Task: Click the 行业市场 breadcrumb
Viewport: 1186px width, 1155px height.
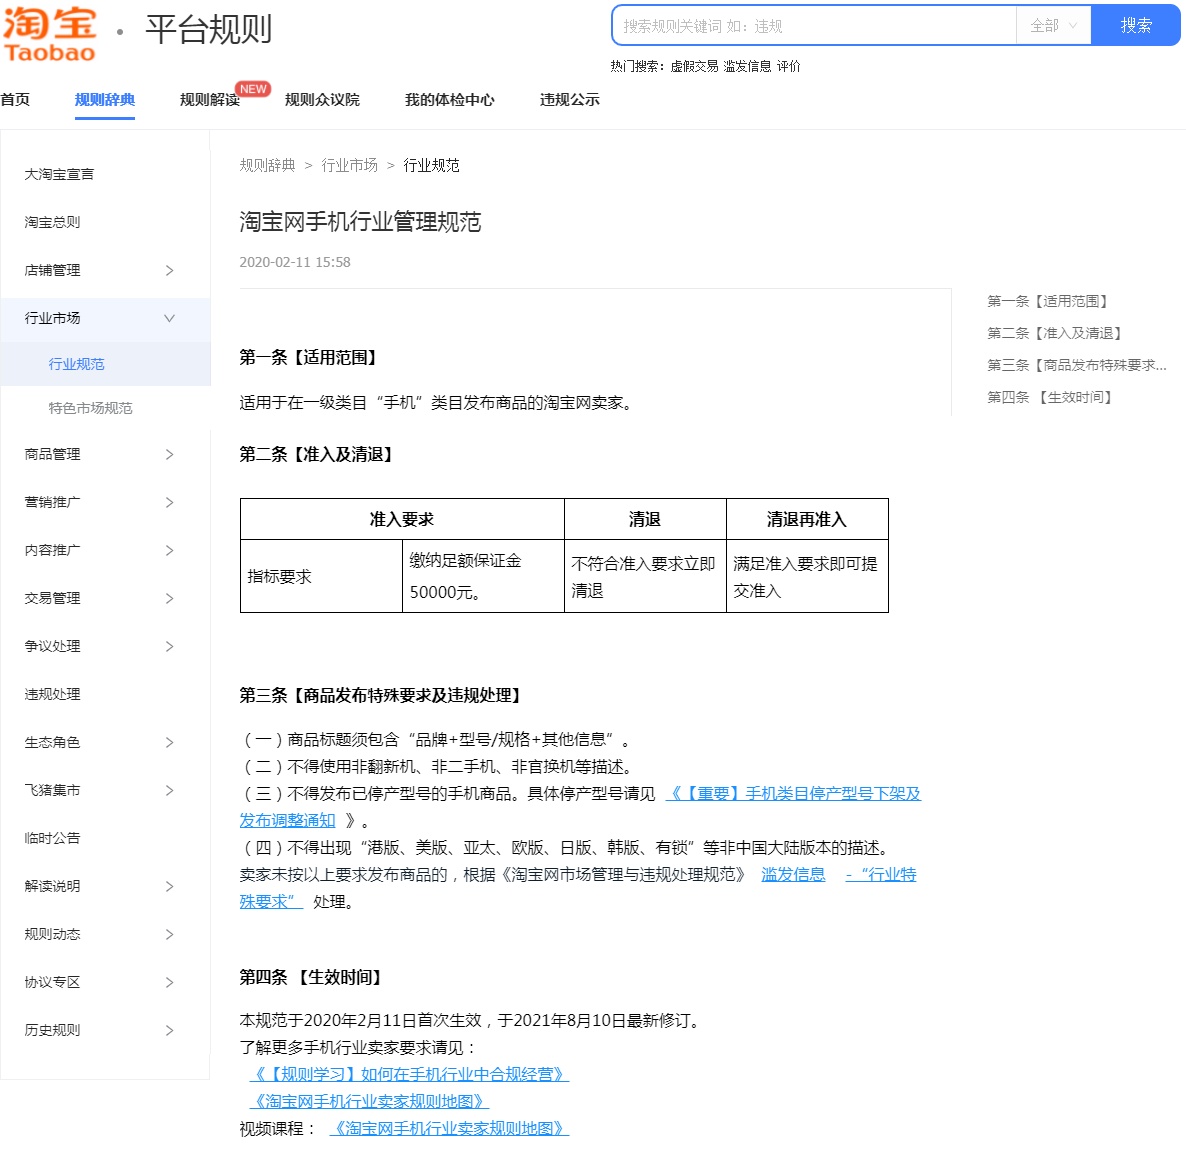Action: tap(349, 166)
